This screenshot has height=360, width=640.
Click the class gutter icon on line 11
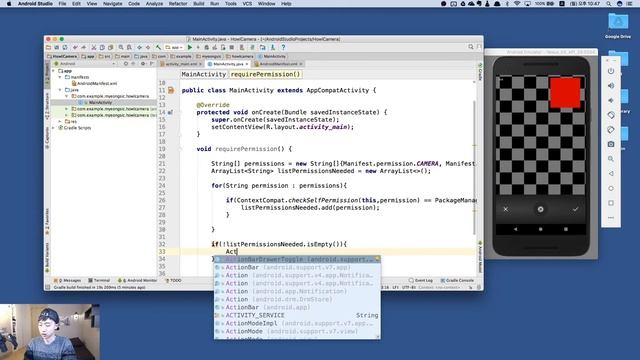(171, 90)
